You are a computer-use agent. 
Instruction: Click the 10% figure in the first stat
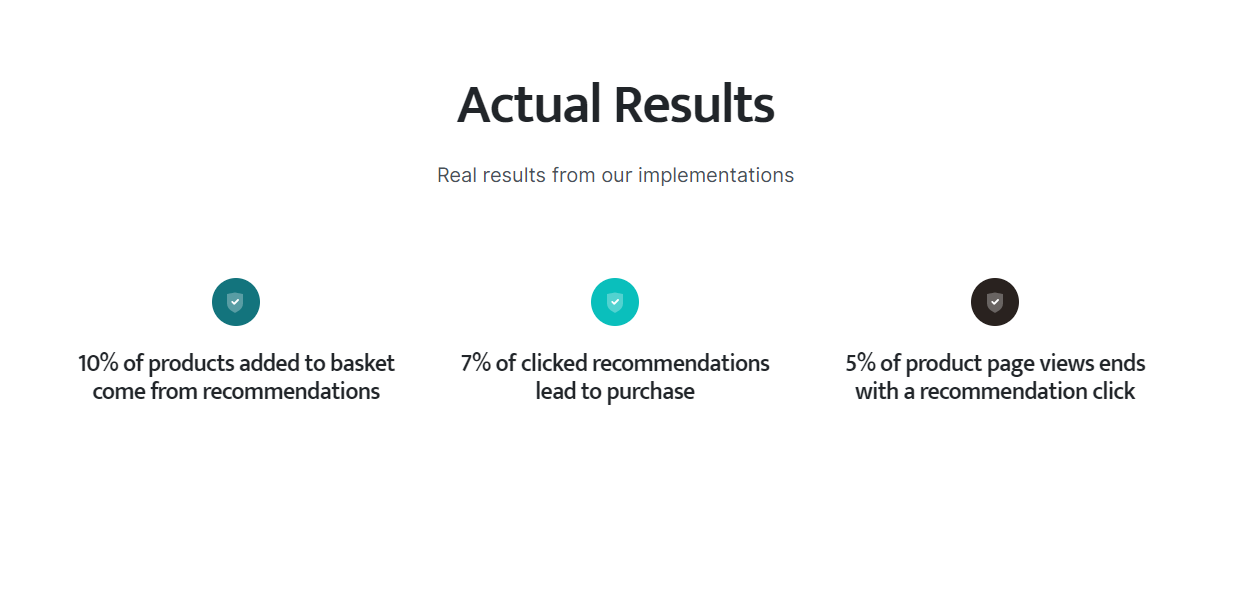coord(98,363)
